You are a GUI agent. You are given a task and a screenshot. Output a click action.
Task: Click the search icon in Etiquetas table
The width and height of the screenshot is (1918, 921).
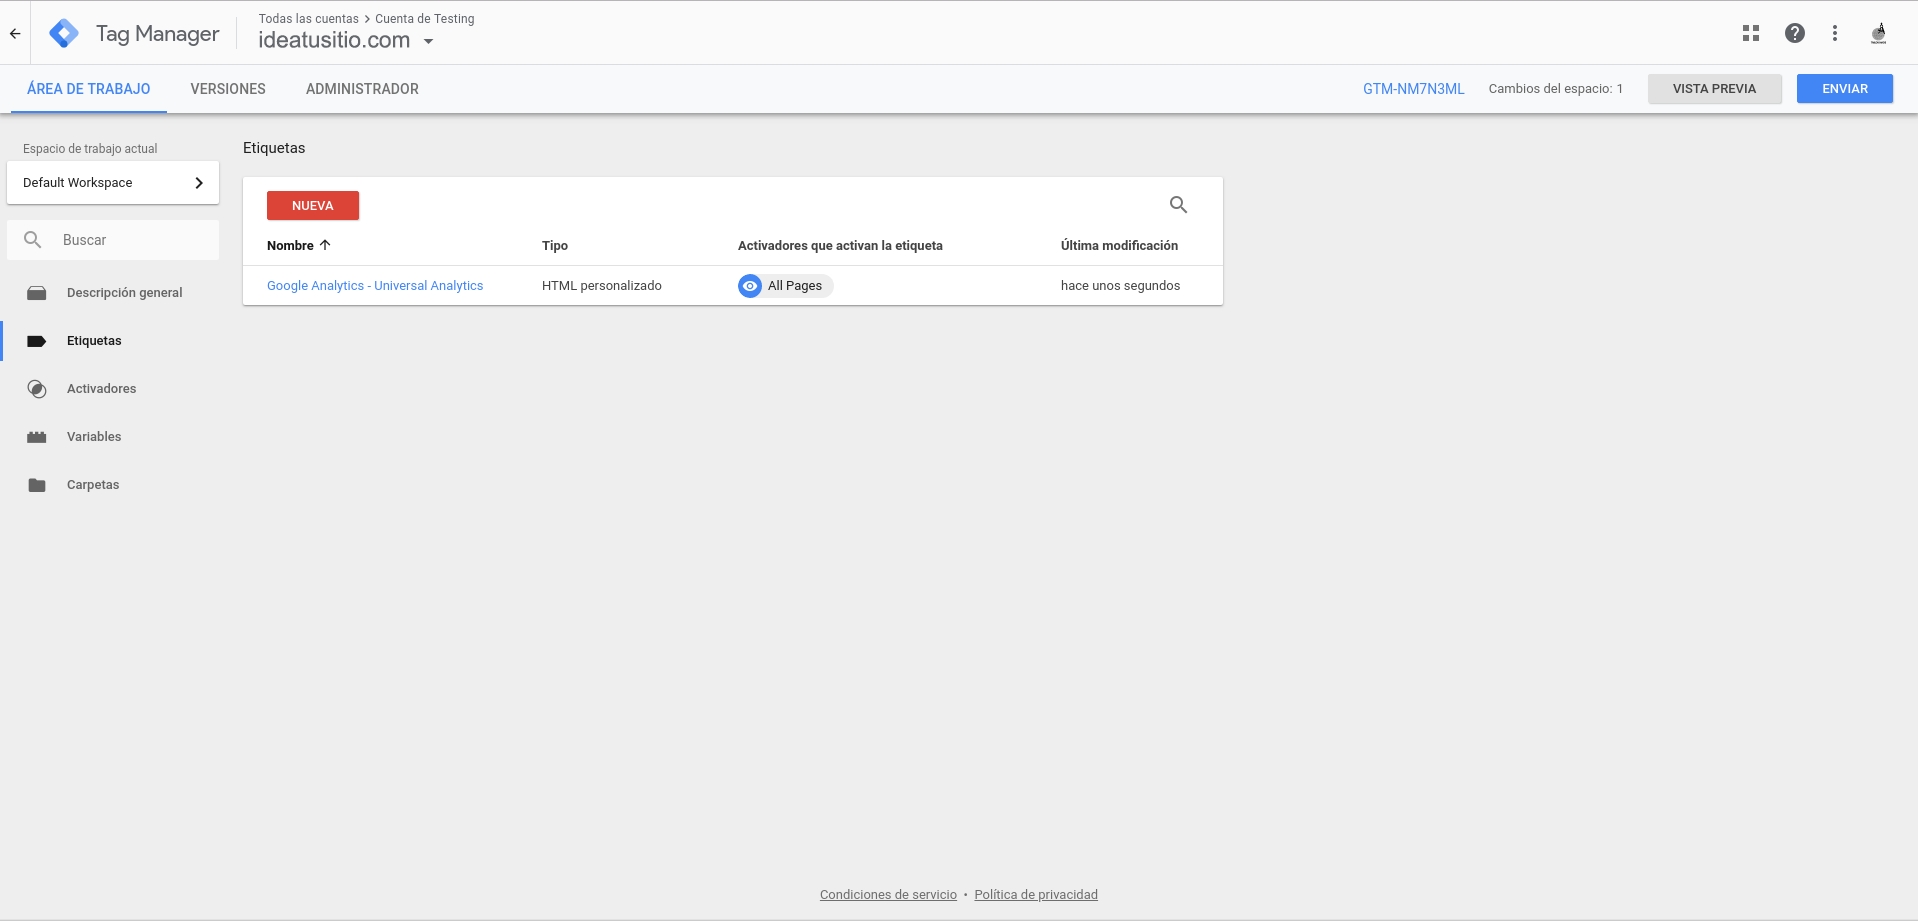point(1178,205)
